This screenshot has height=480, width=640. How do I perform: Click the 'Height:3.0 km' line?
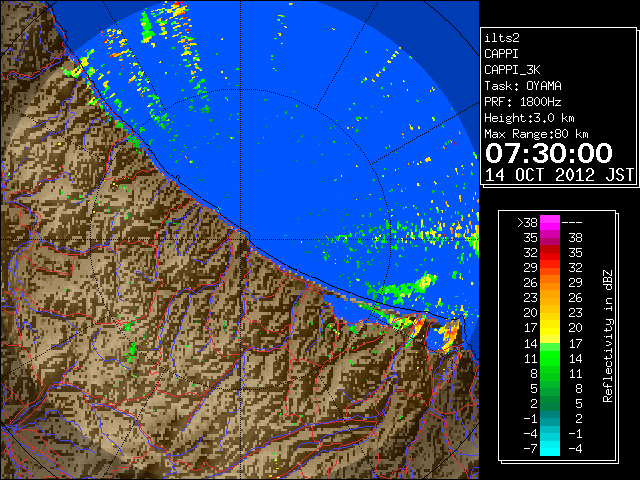click(529, 118)
